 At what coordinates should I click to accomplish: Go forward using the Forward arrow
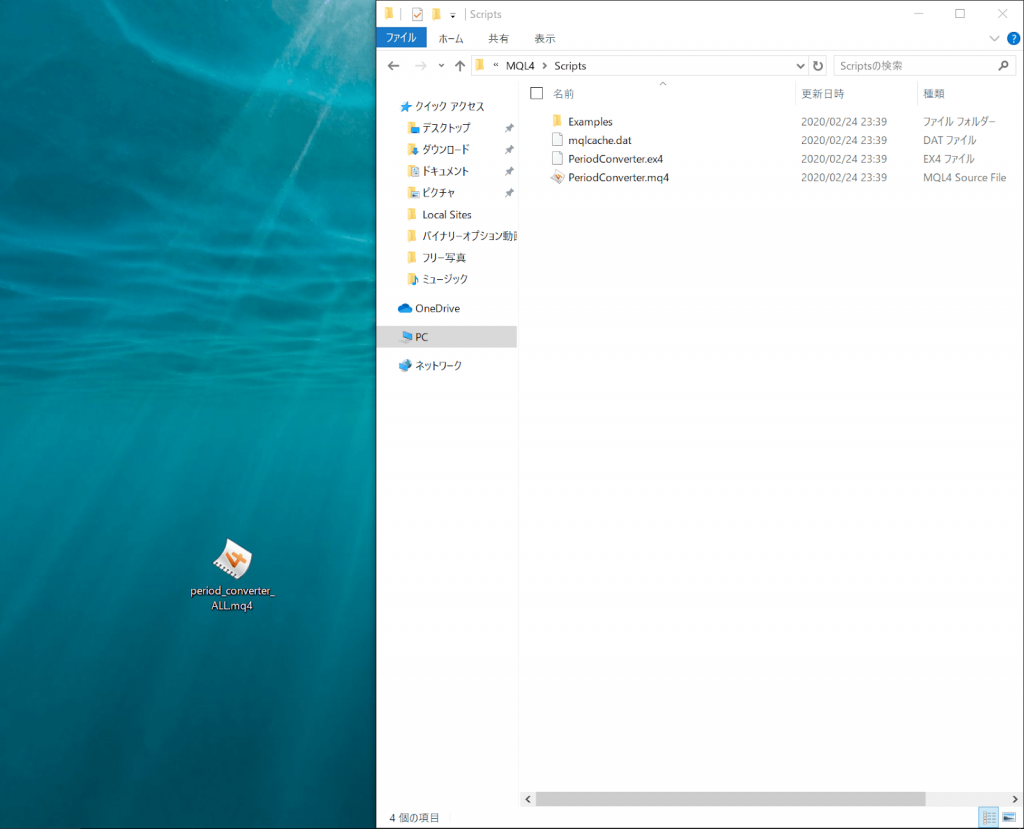(421, 65)
